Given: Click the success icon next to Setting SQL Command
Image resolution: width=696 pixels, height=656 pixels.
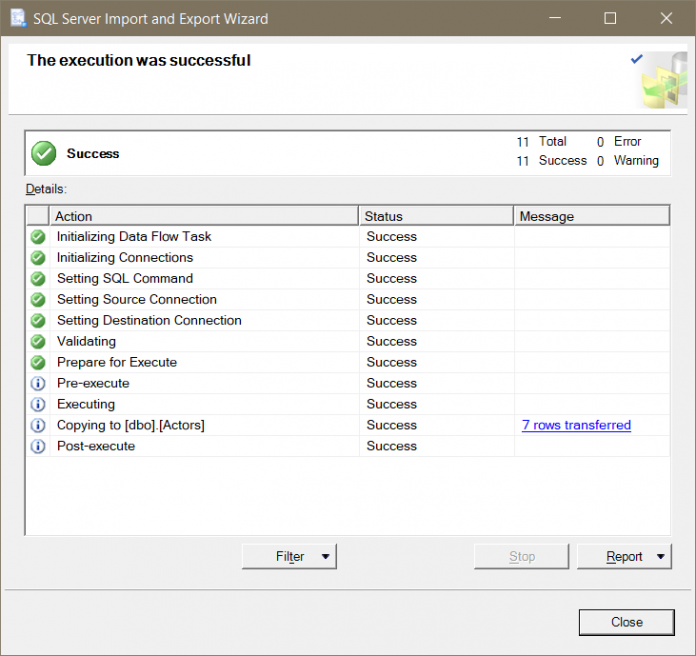Looking at the screenshot, I should 38,279.
